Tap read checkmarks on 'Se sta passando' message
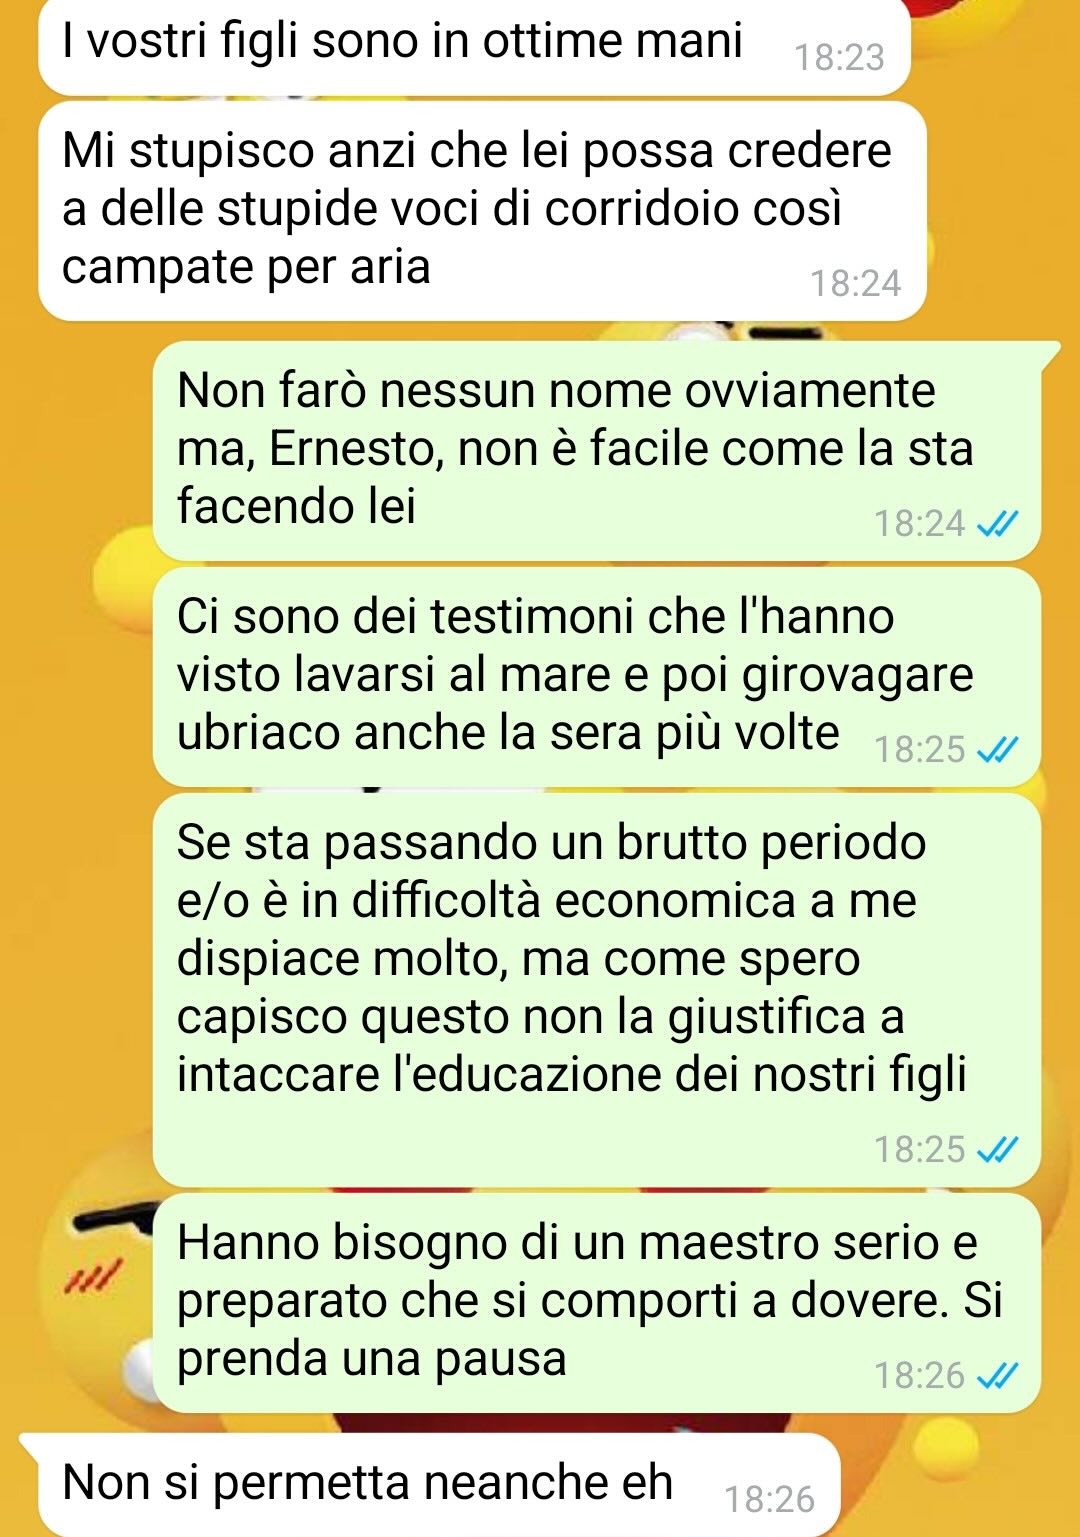Image resolution: width=1080 pixels, height=1537 pixels. (x=996, y=1149)
